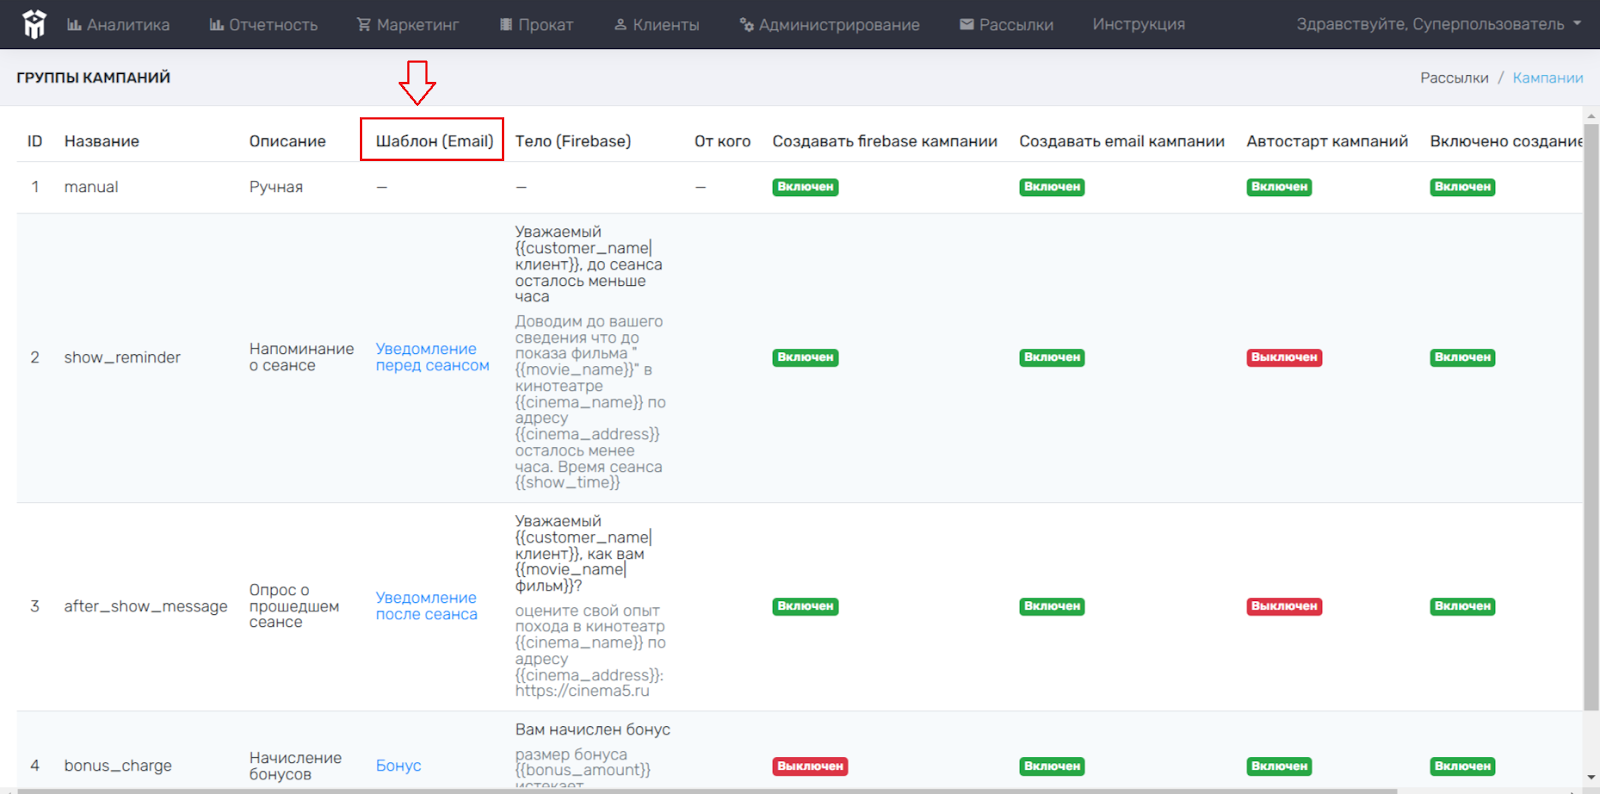
Task: Click the Аналитика bar chart icon
Action: click(x=74, y=24)
